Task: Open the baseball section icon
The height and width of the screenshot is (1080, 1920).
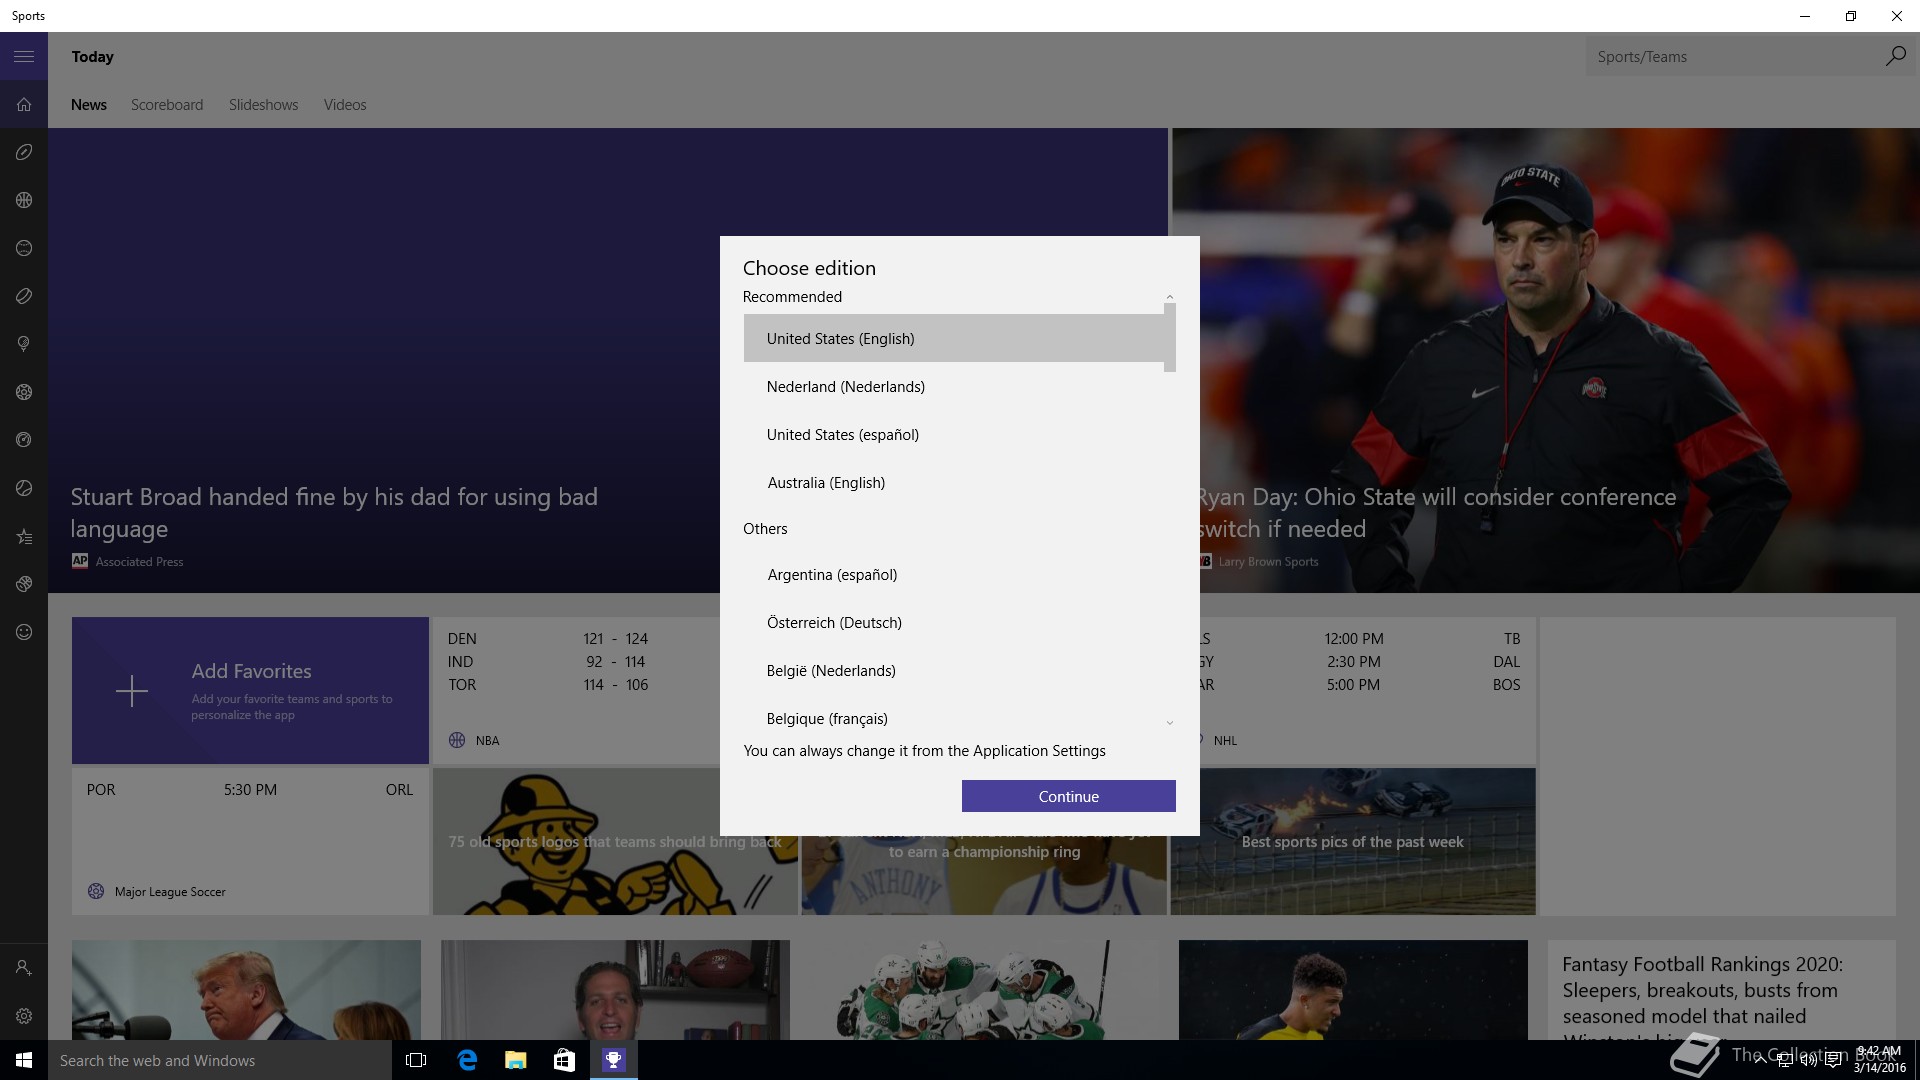Action: (24, 248)
